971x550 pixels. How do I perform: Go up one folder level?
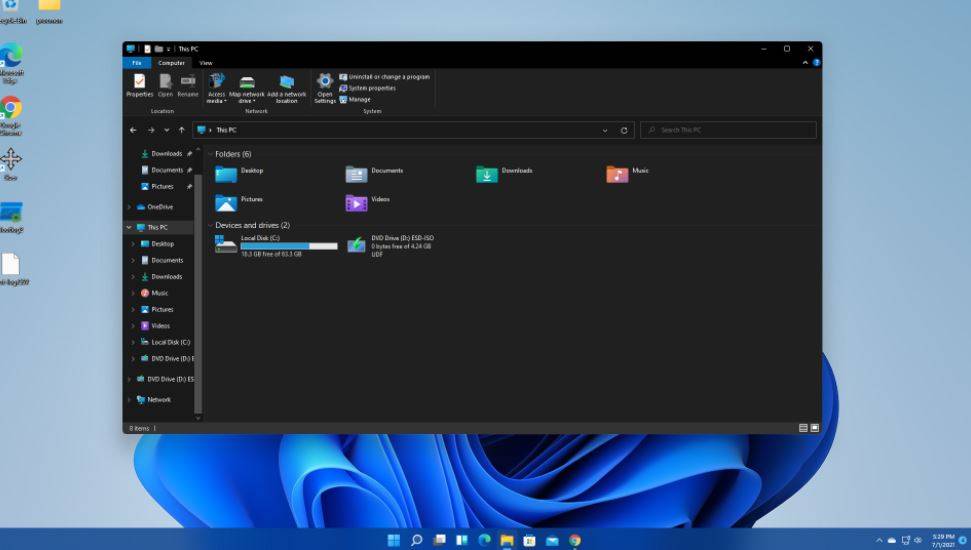(181, 130)
